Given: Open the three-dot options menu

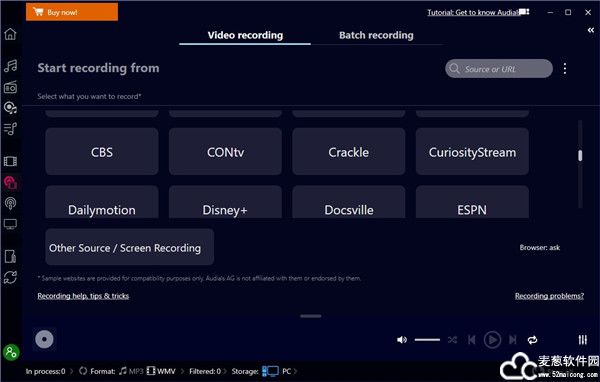Looking at the screenshot, I should point(565,69).
